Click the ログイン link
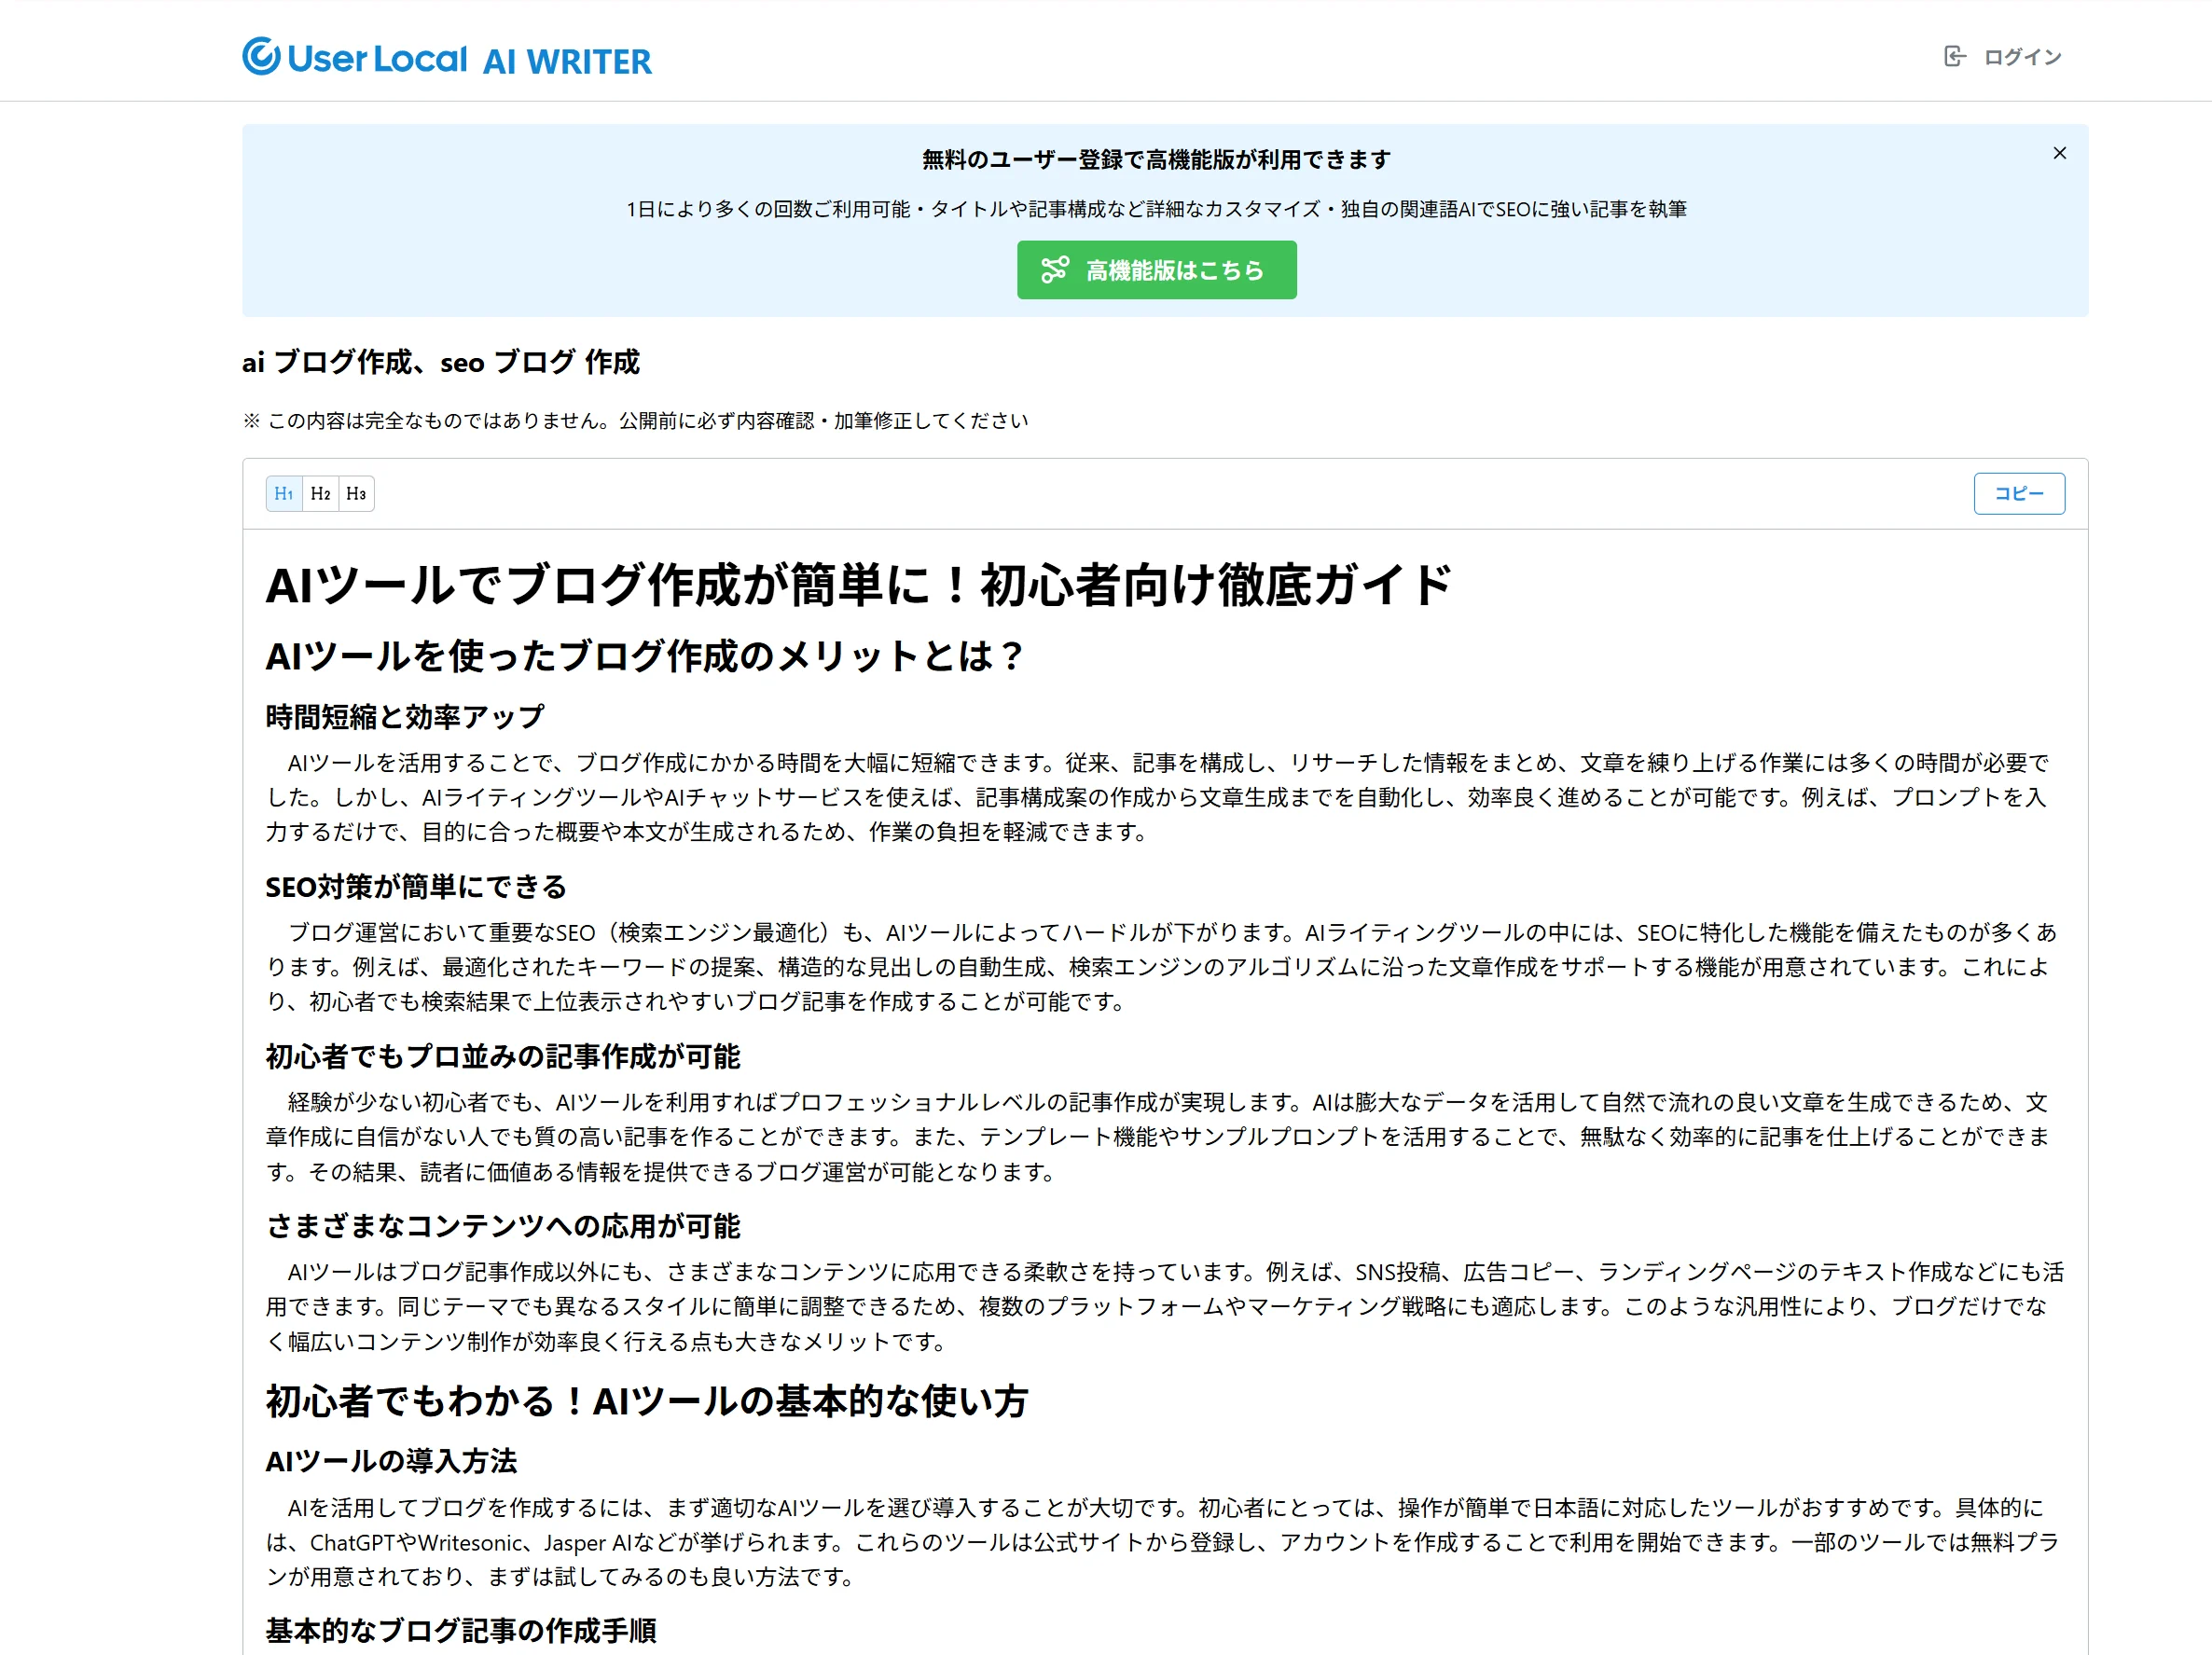 point(2023,57)
